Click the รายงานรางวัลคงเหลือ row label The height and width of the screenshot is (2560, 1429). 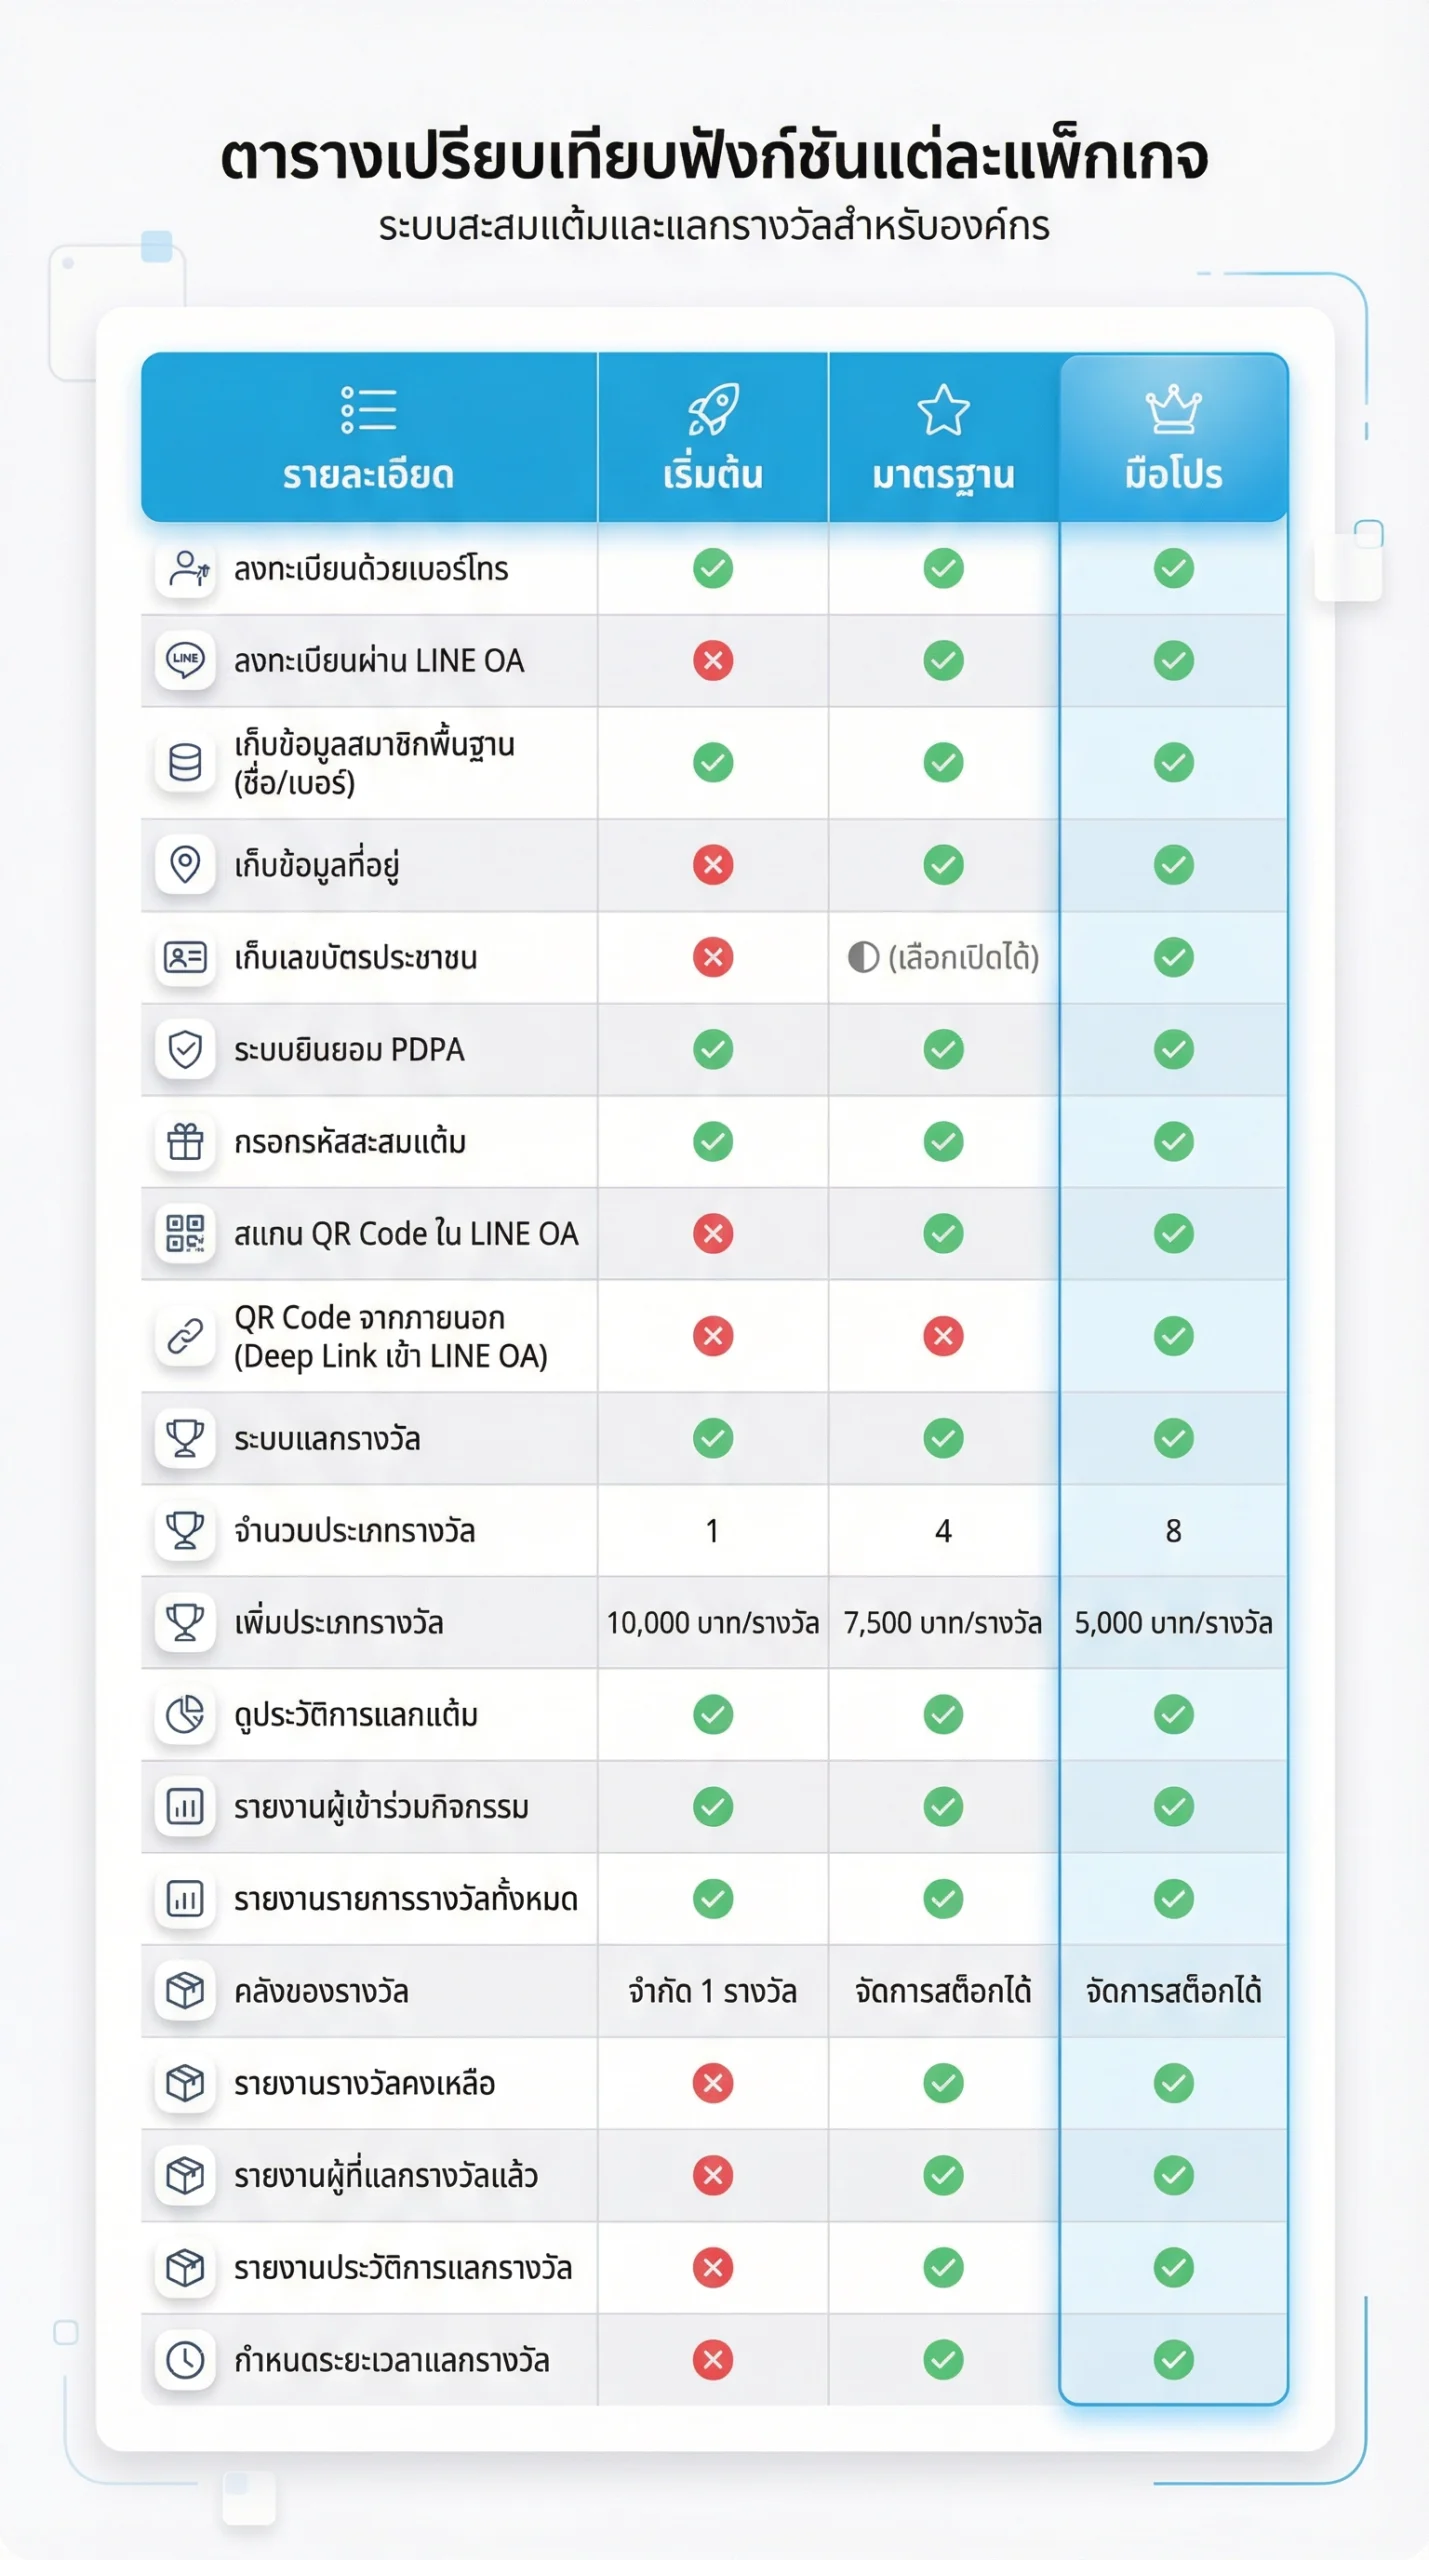tap(364, 2083)
